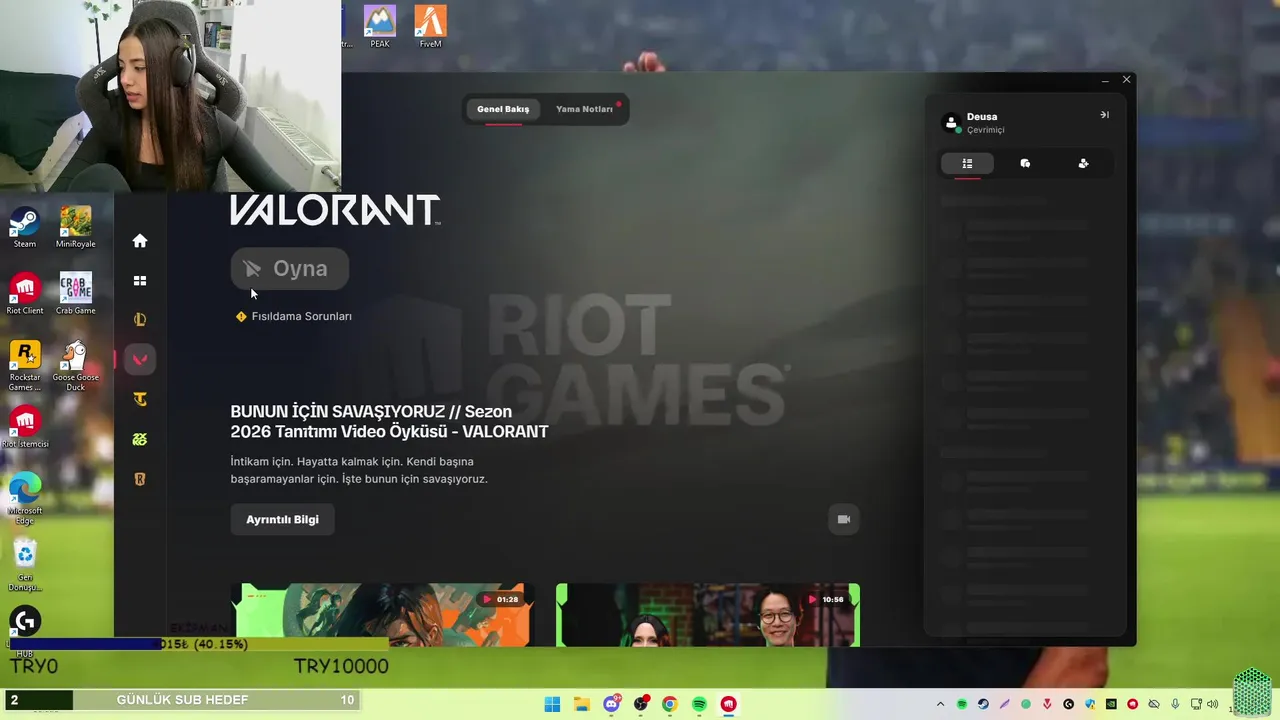Open the 01:28 video thumbnail

click(382, 615)
